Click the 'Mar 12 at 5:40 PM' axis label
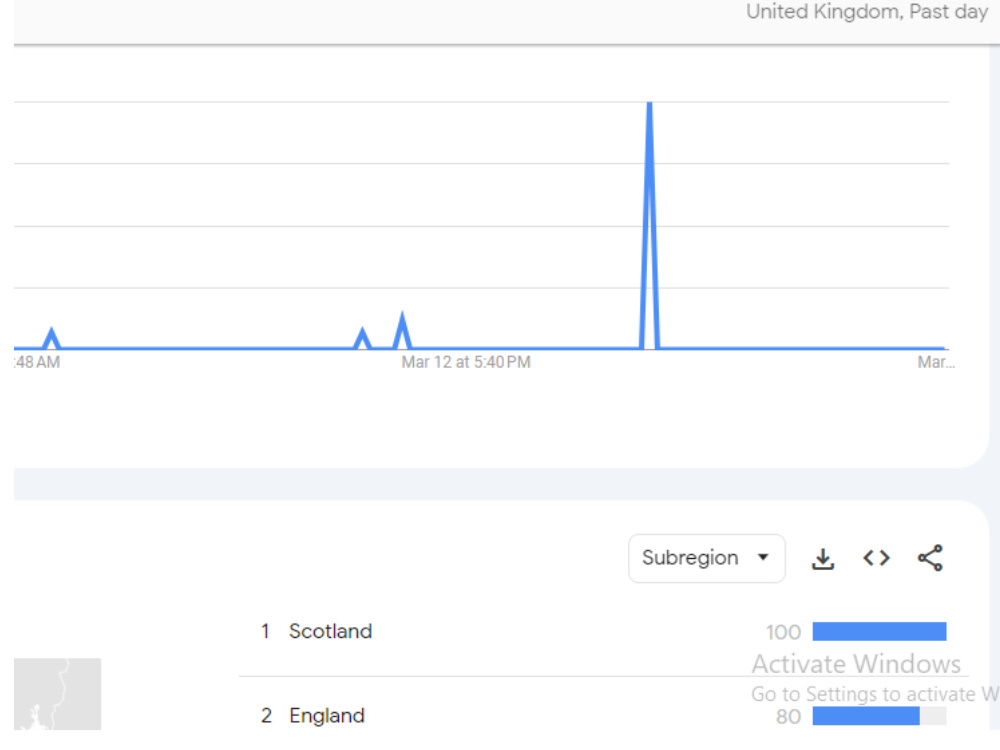Screen dimensions: 1000x750 tap(466, 362)
